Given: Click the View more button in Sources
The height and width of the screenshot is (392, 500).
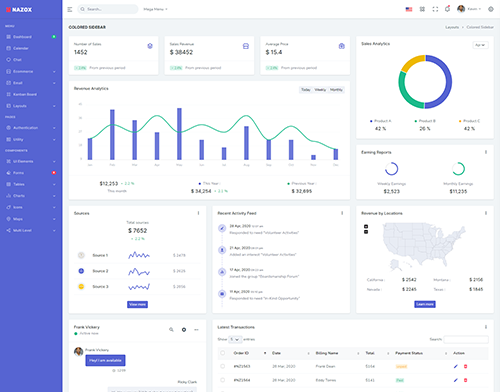Looking at the screenshot, I should click(137, 304).
